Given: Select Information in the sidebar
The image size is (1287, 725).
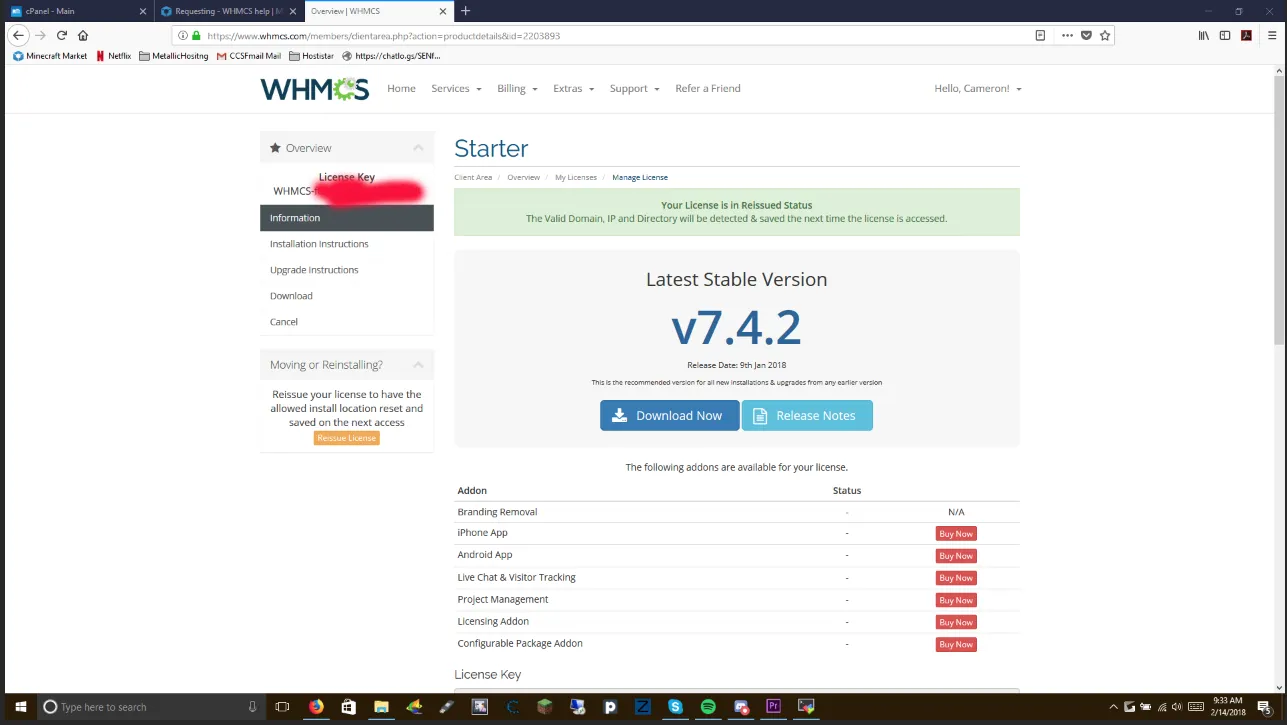Looking at the screenshot, I should tap(347, 218).
